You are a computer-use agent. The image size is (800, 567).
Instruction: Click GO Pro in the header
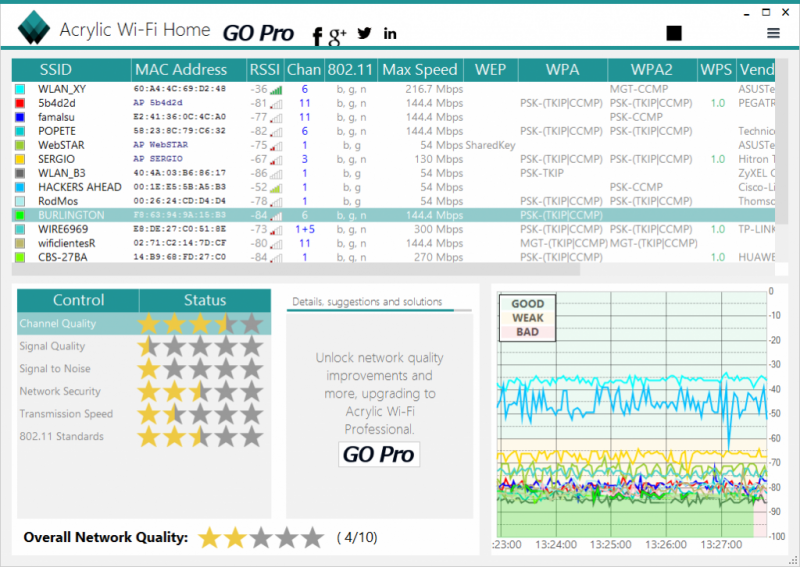point(258,33)
